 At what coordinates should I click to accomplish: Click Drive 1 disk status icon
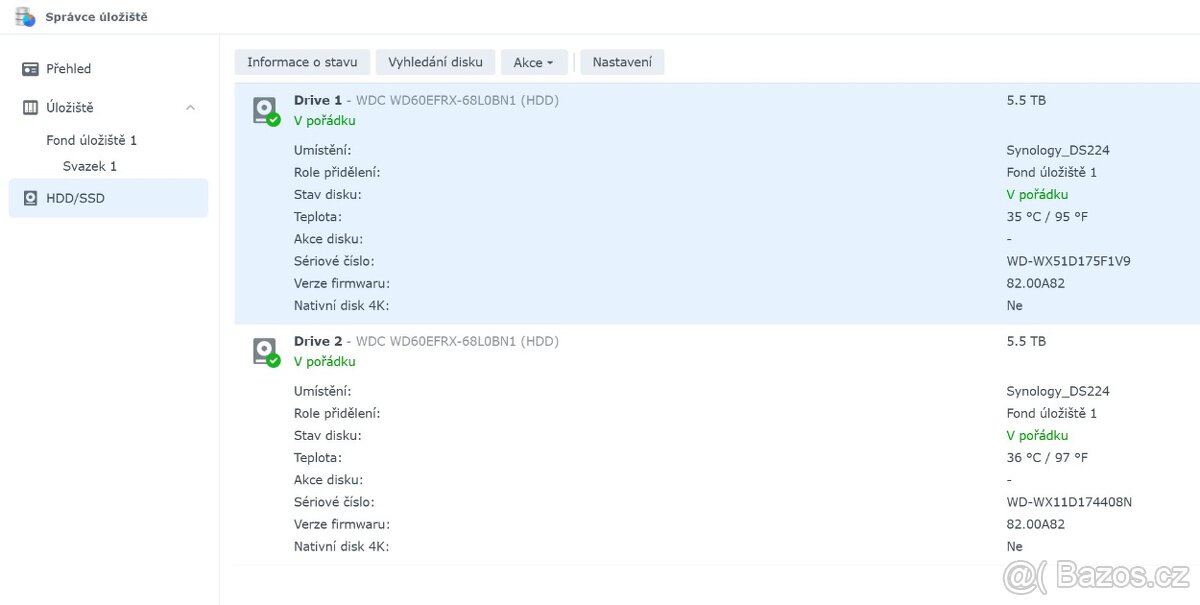tap(265, 110)
